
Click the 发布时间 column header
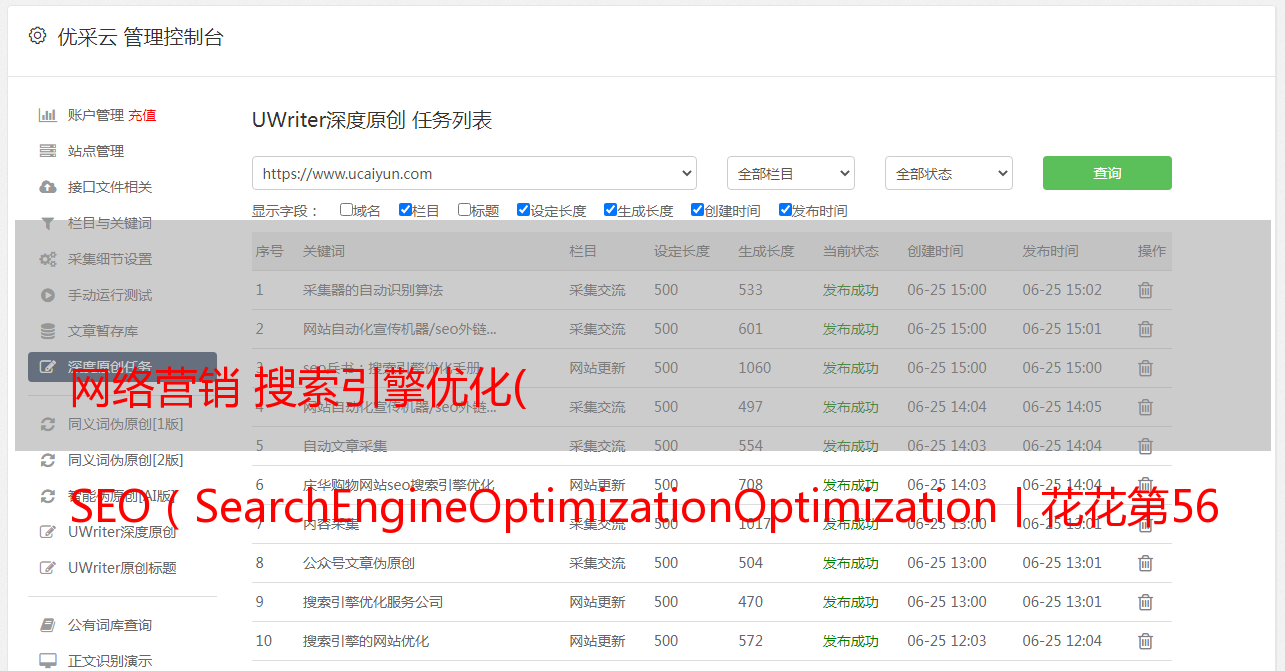1050,251
